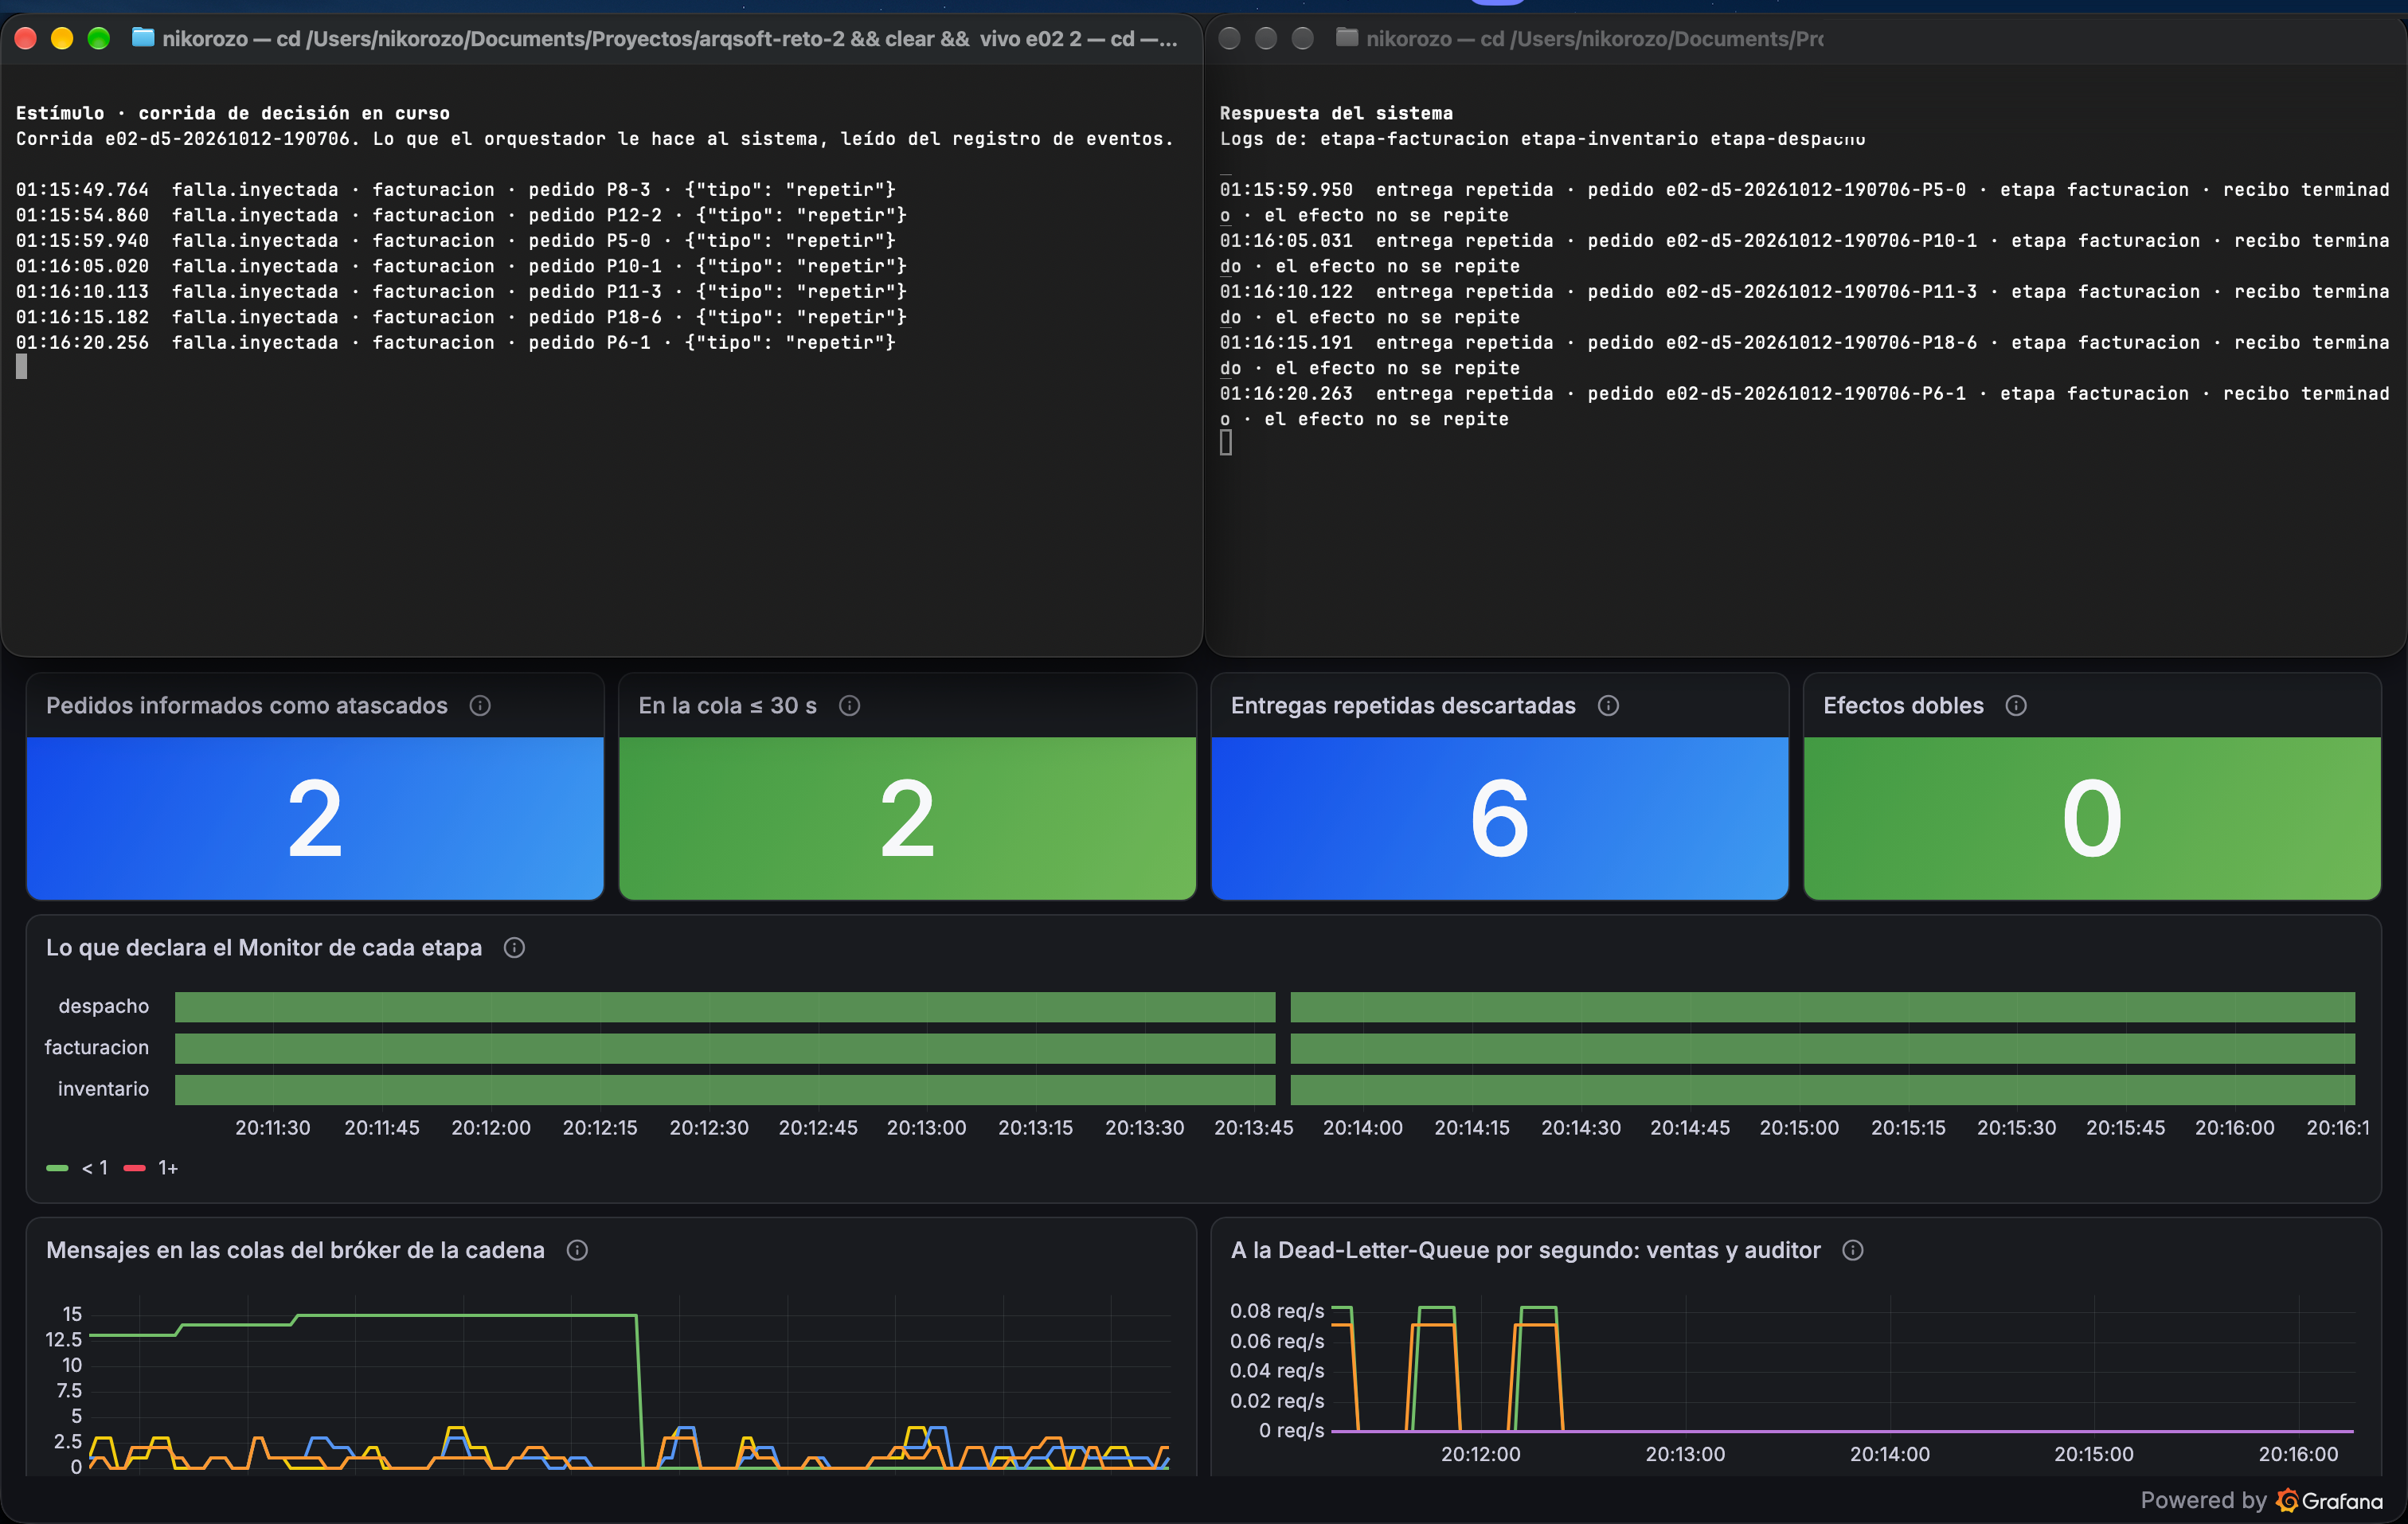2408x1524 pixels.
Task: Open the Pedidos informados como atascados panel title
Action: pyautogui.click(x=247, y=706)
